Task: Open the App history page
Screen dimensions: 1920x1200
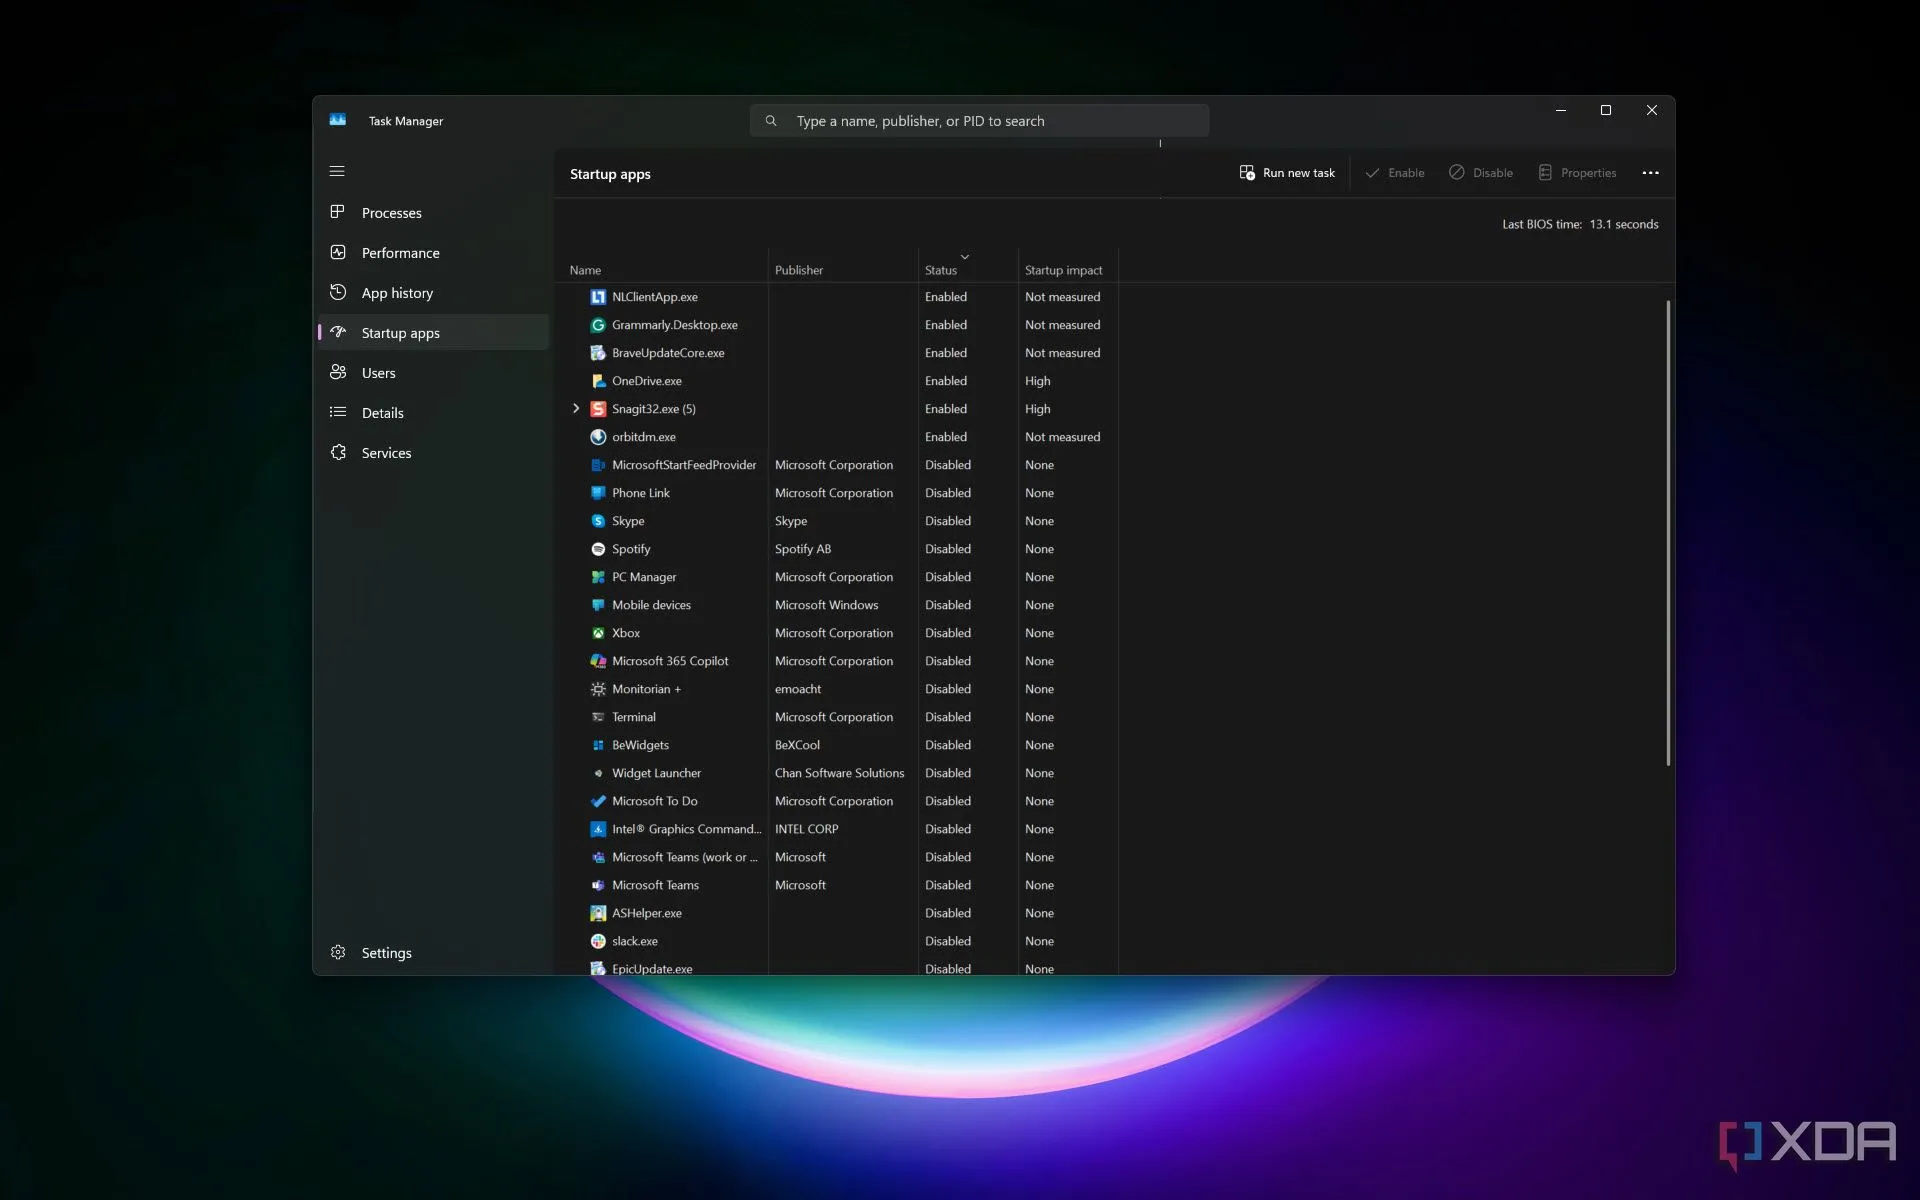Action: tap(434, 292)
